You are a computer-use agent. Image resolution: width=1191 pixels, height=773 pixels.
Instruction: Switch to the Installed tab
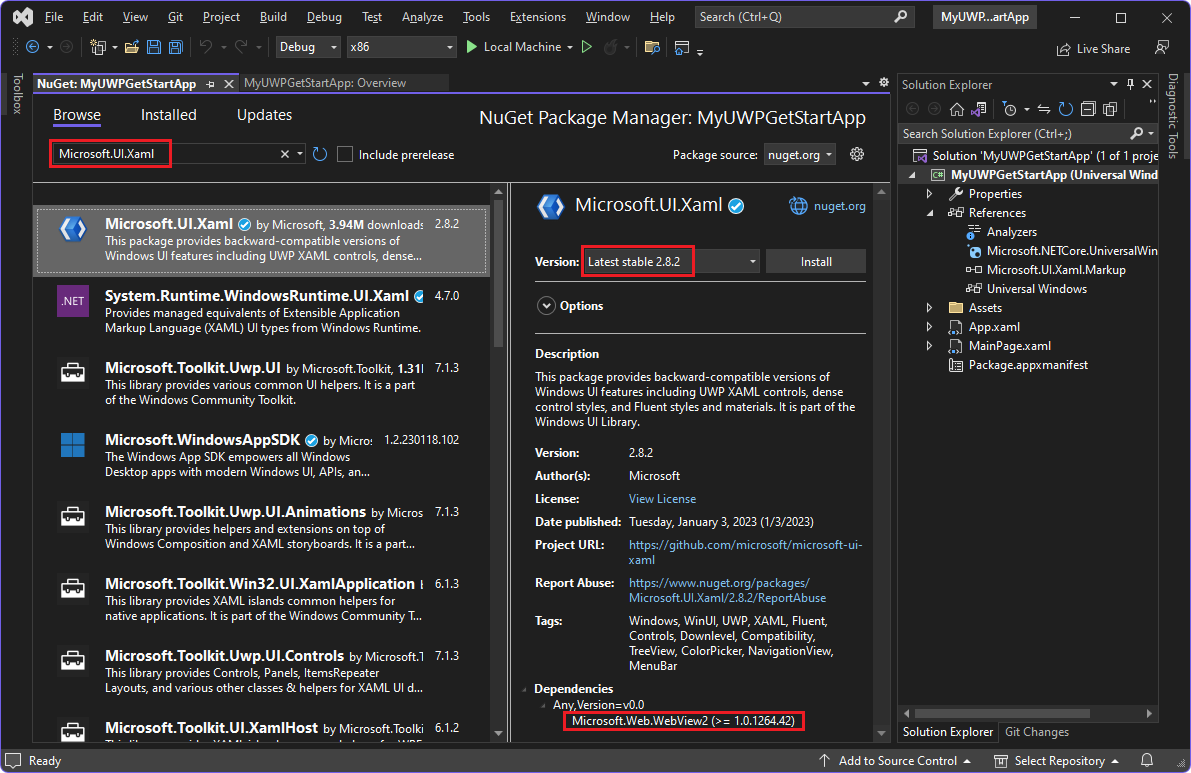(168, 114)
